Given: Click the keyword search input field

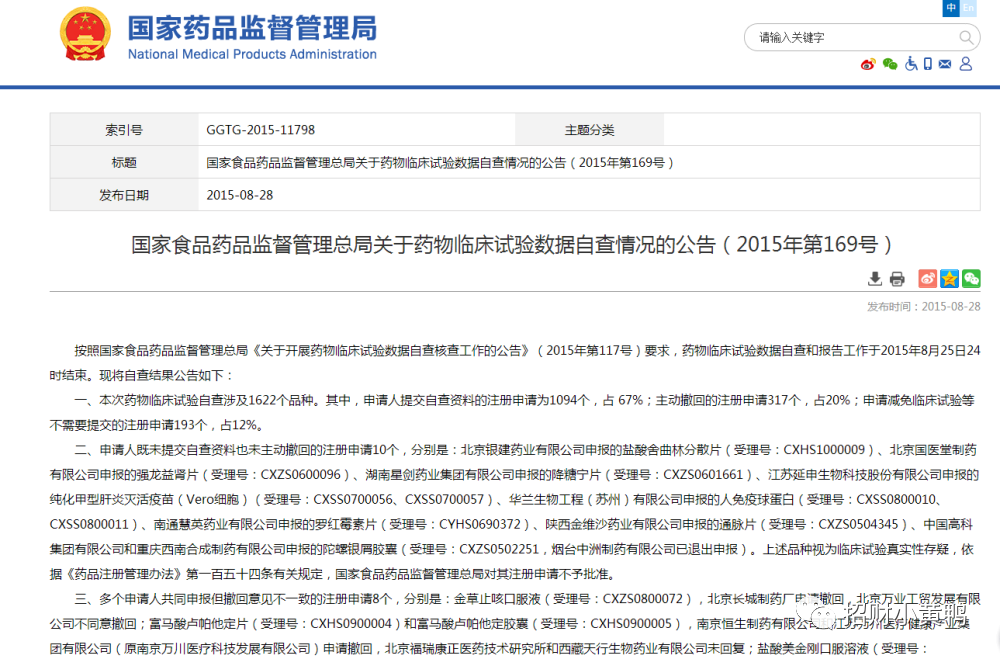Looking at the screenshot, I should point(850,38).
